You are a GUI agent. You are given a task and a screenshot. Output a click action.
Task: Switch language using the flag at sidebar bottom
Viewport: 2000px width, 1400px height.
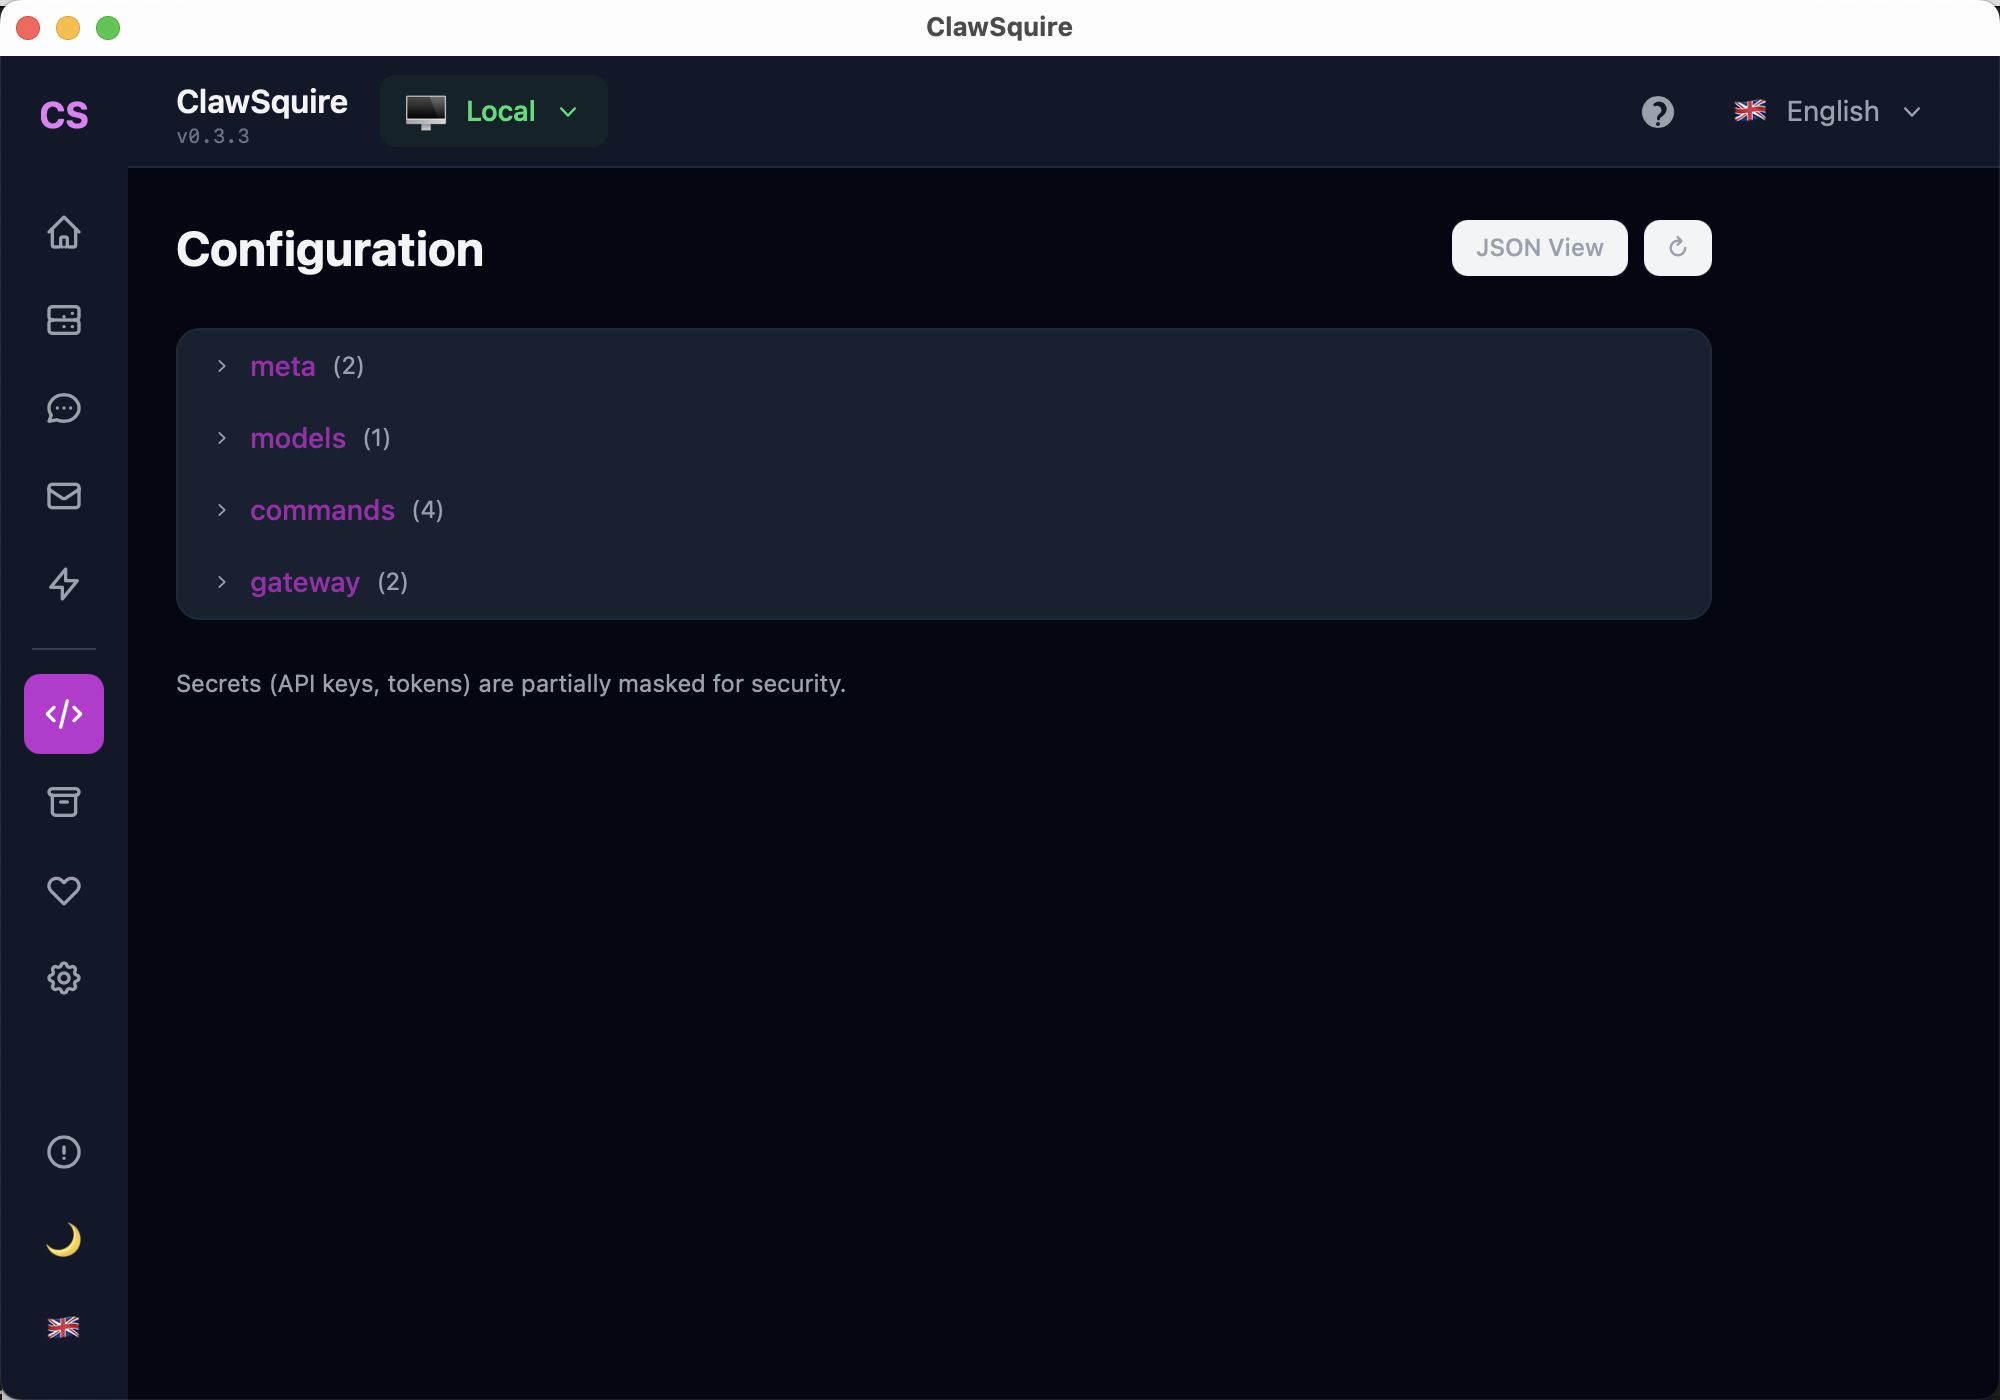click(64, 1327)
